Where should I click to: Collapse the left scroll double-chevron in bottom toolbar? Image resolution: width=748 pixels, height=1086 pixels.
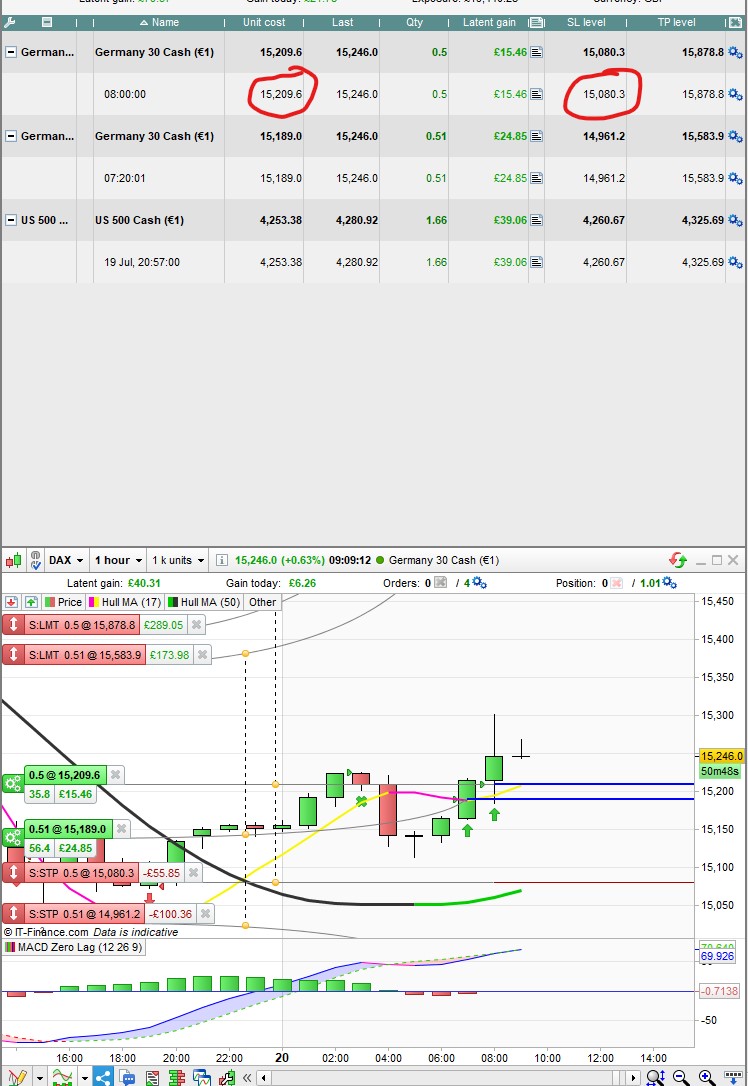click(x=247, y=1078)
